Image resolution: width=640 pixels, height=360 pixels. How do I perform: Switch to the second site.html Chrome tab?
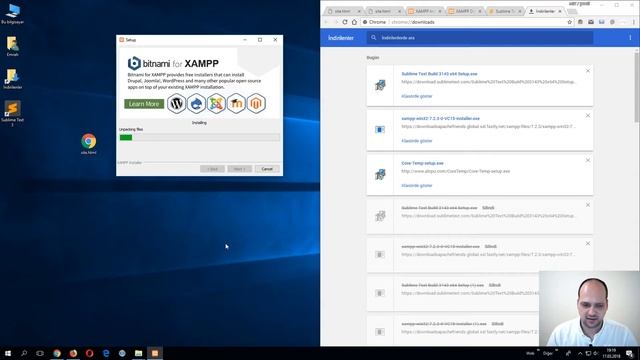384,11
